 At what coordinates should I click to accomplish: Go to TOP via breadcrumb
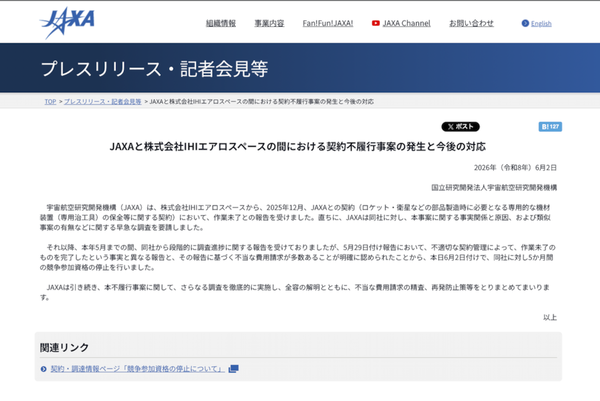[x=50, y=102]
